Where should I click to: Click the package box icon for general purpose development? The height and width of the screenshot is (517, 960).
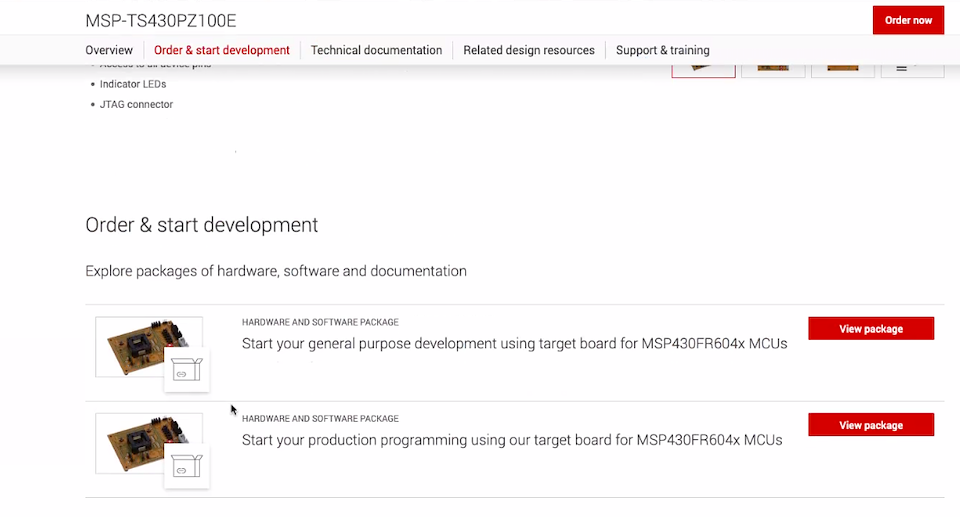pos(186,370)
